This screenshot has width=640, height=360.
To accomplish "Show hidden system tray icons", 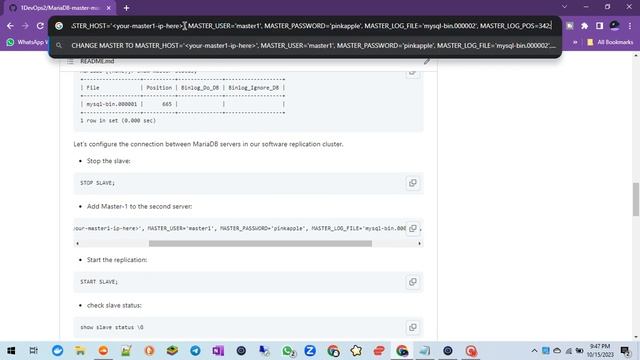I will pos(534,351).
